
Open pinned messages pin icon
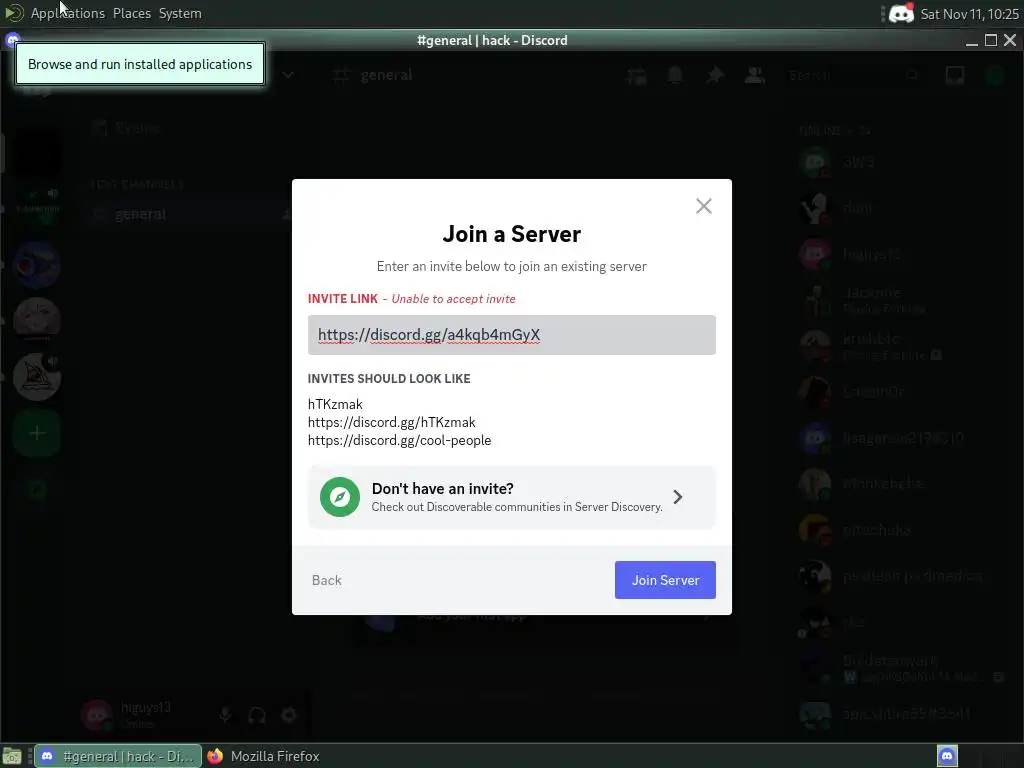[x=715, y=75]
